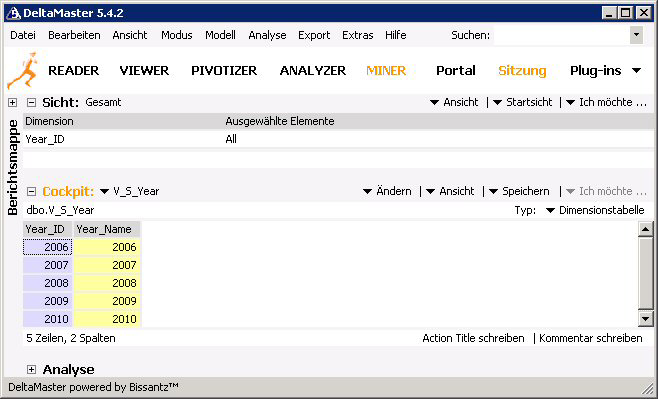Click the table vertical scrollbar thumb
Screen dimensions: 658x399
(x=645, y=273)
